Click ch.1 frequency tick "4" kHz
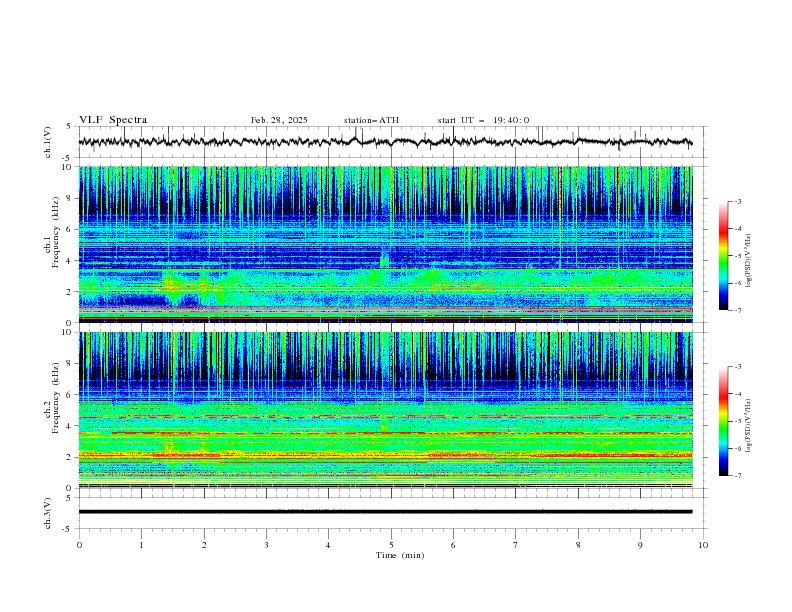The image size is (792, 612). [x=70, y=261]
